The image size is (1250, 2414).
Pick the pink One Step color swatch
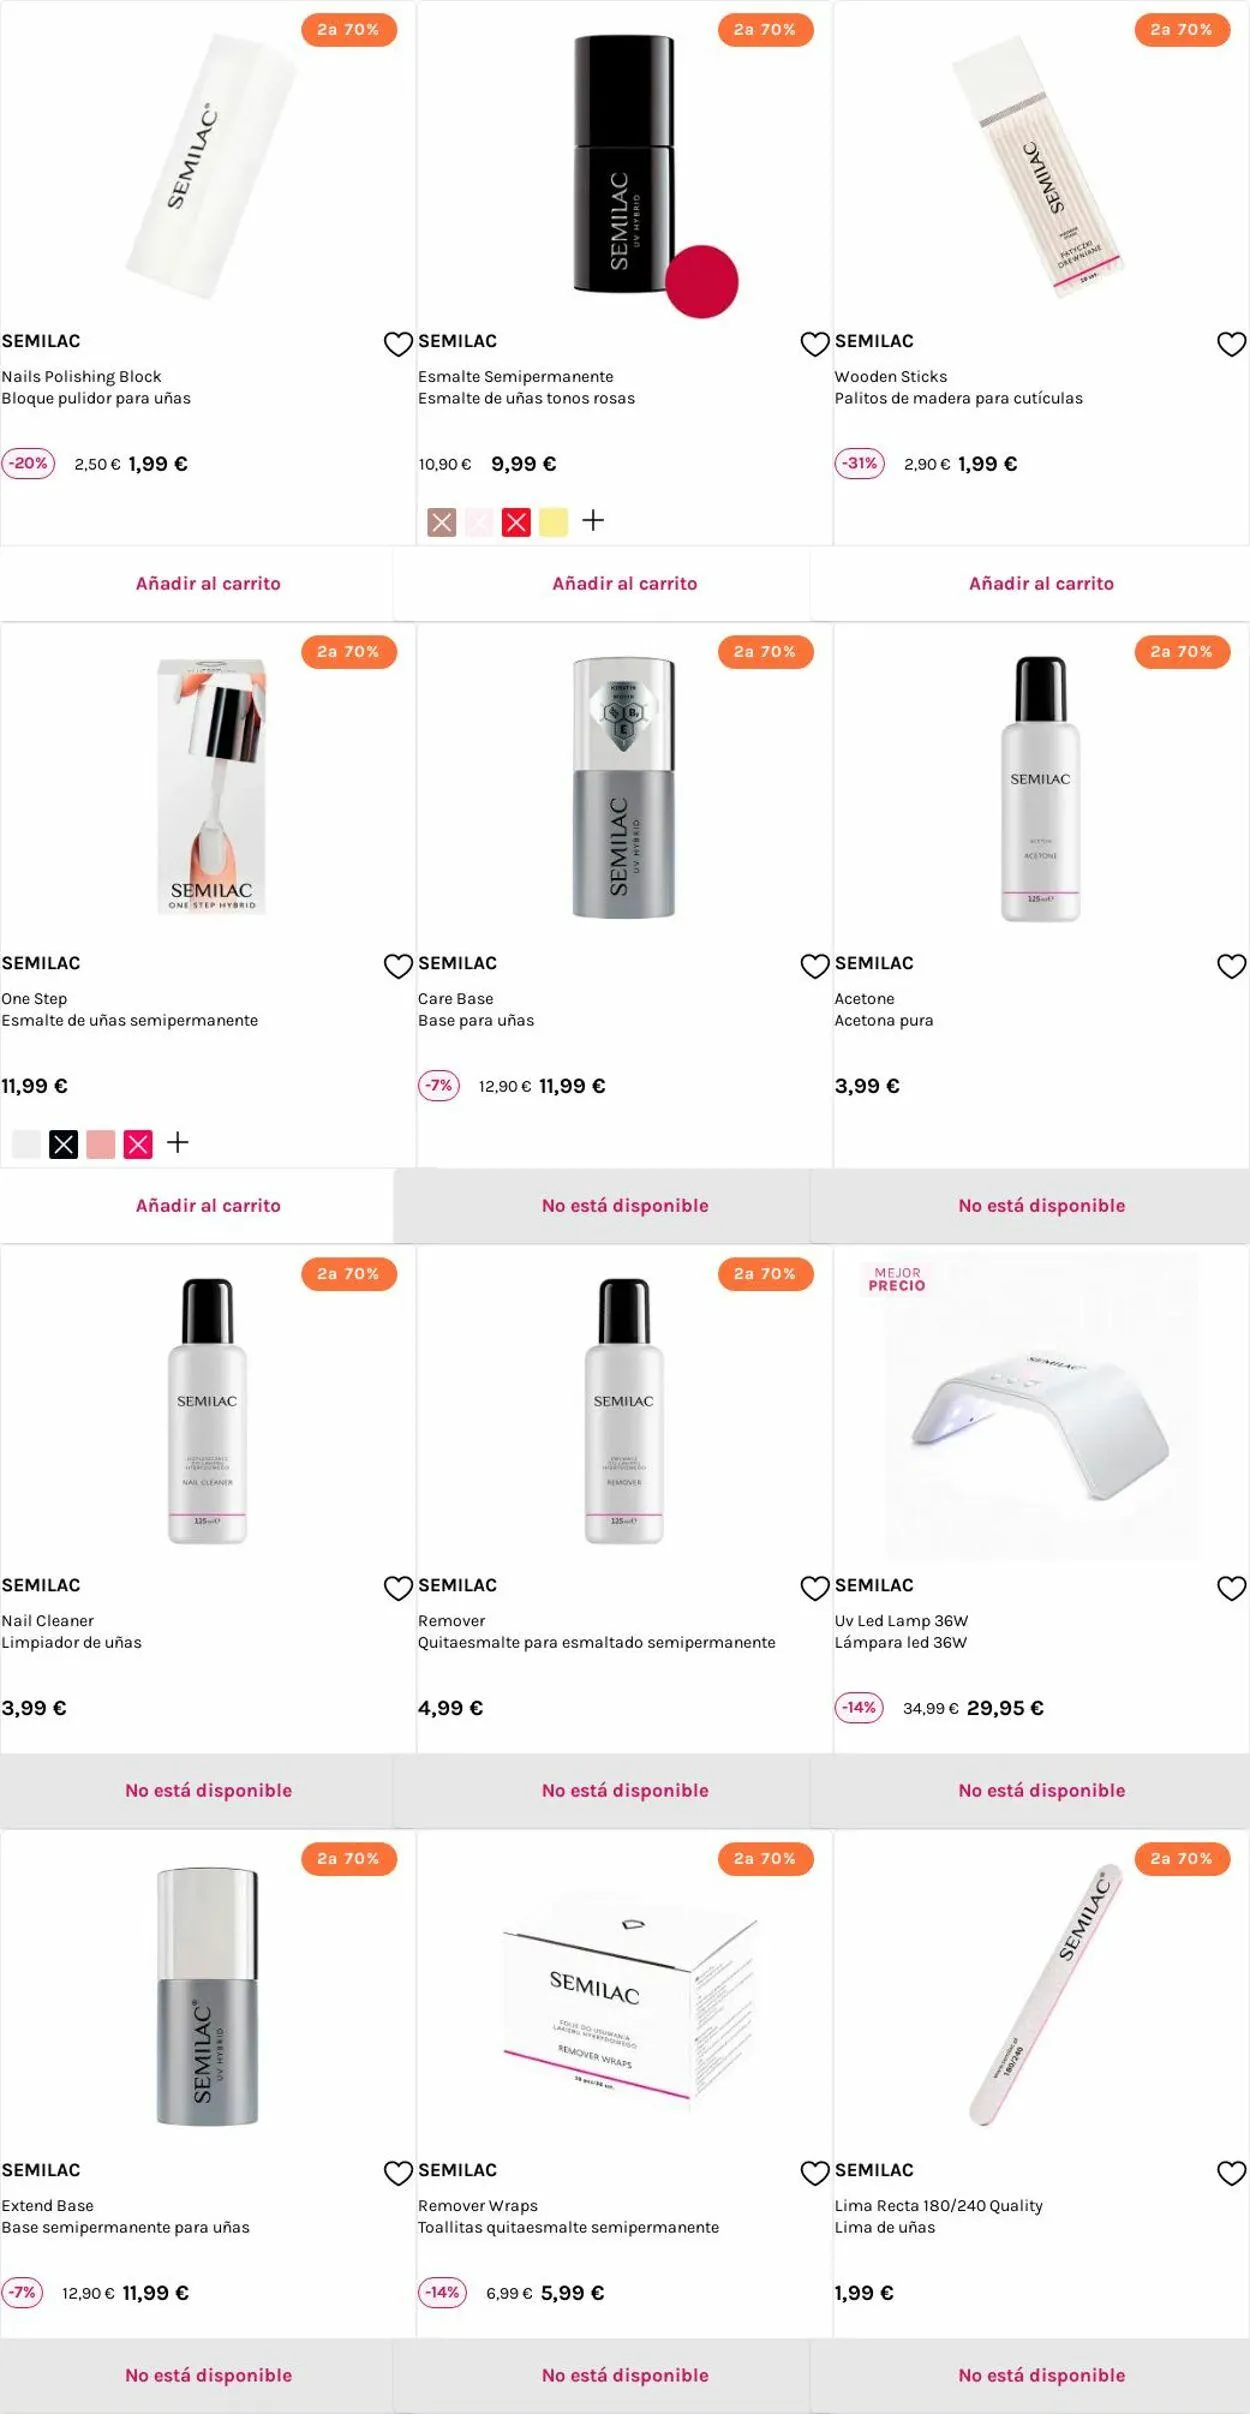coord(101,1144)
